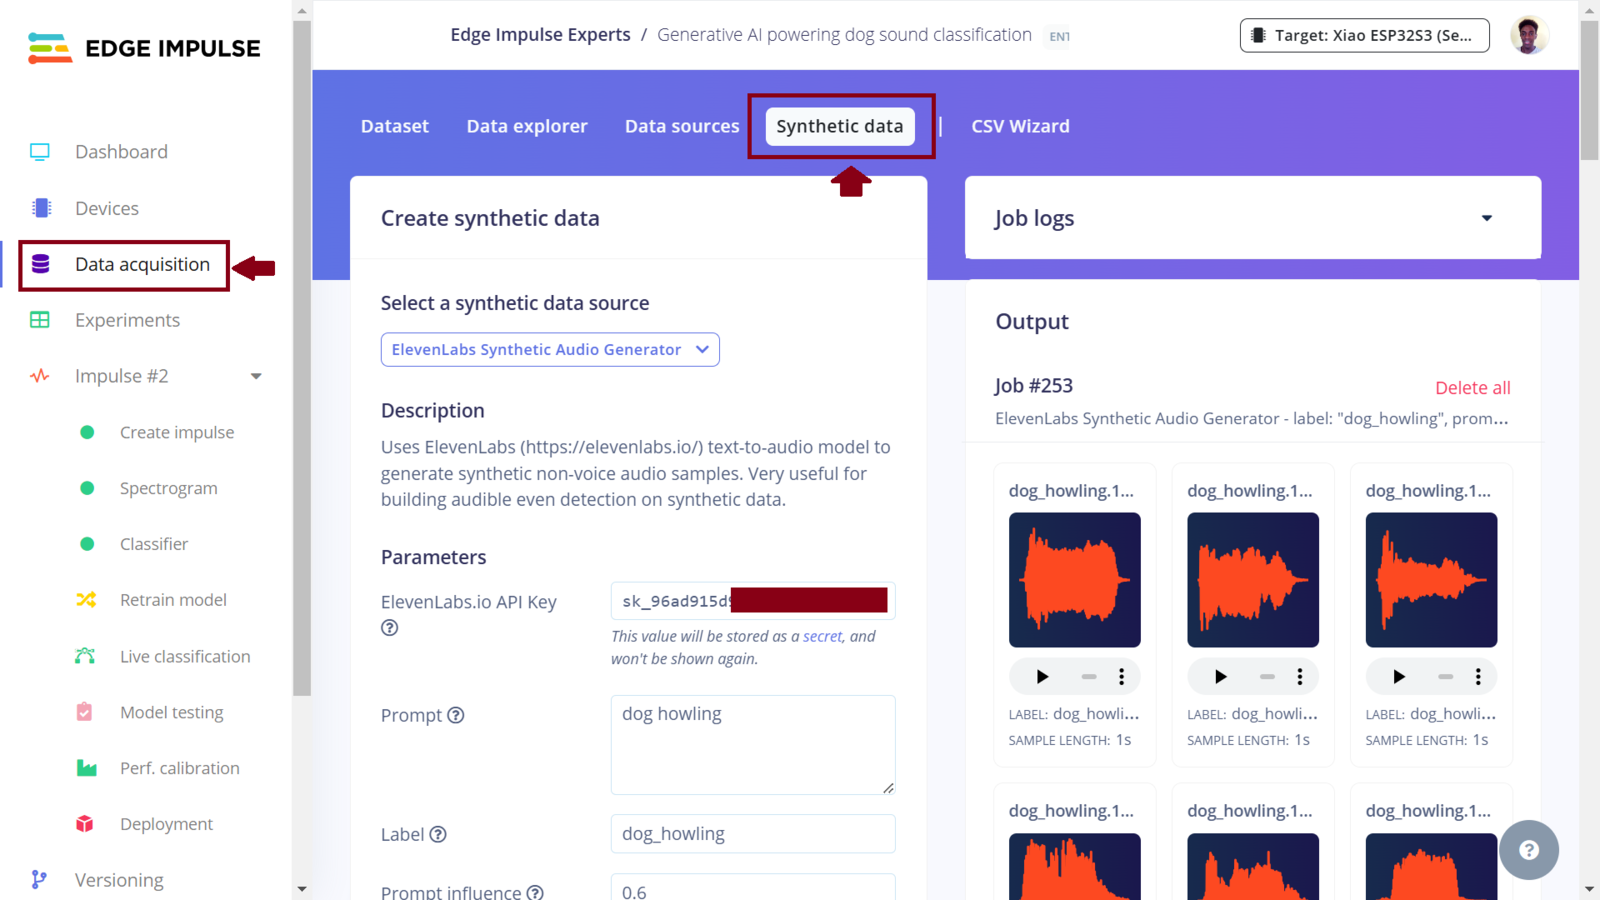
Task: Open Retrain model page
Action: tap(173, 600)
